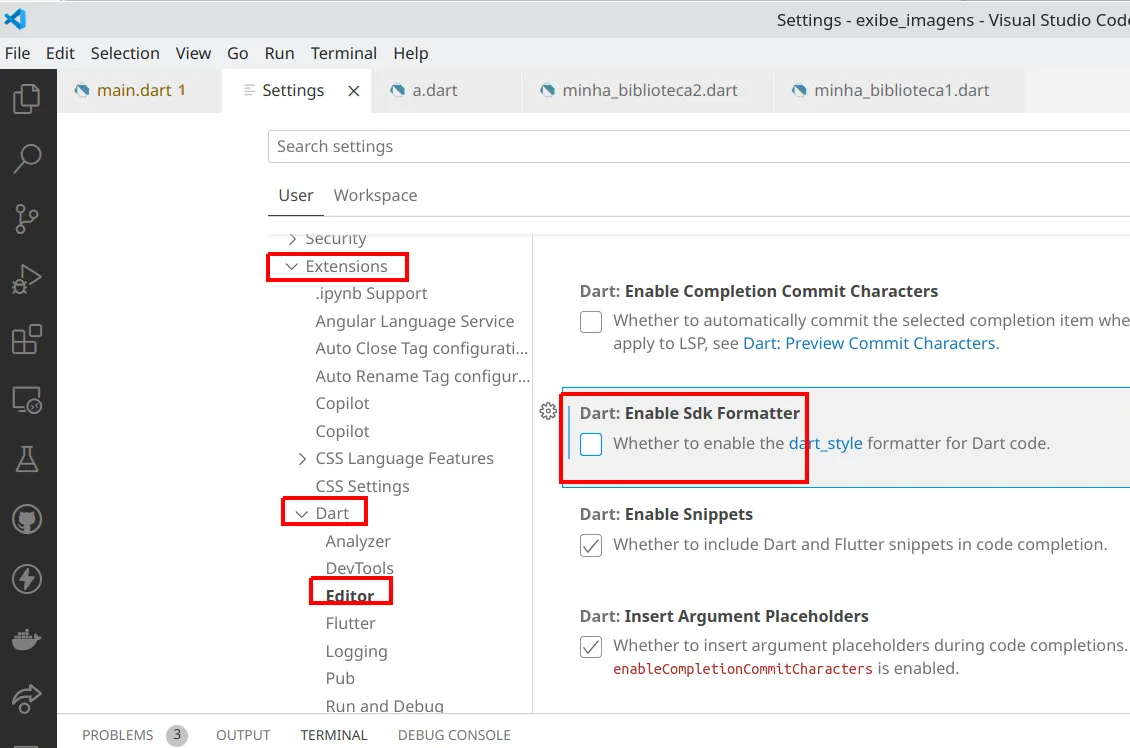Open the Search view in activity bar
The image size is (1130, 748).
(27, 159)
